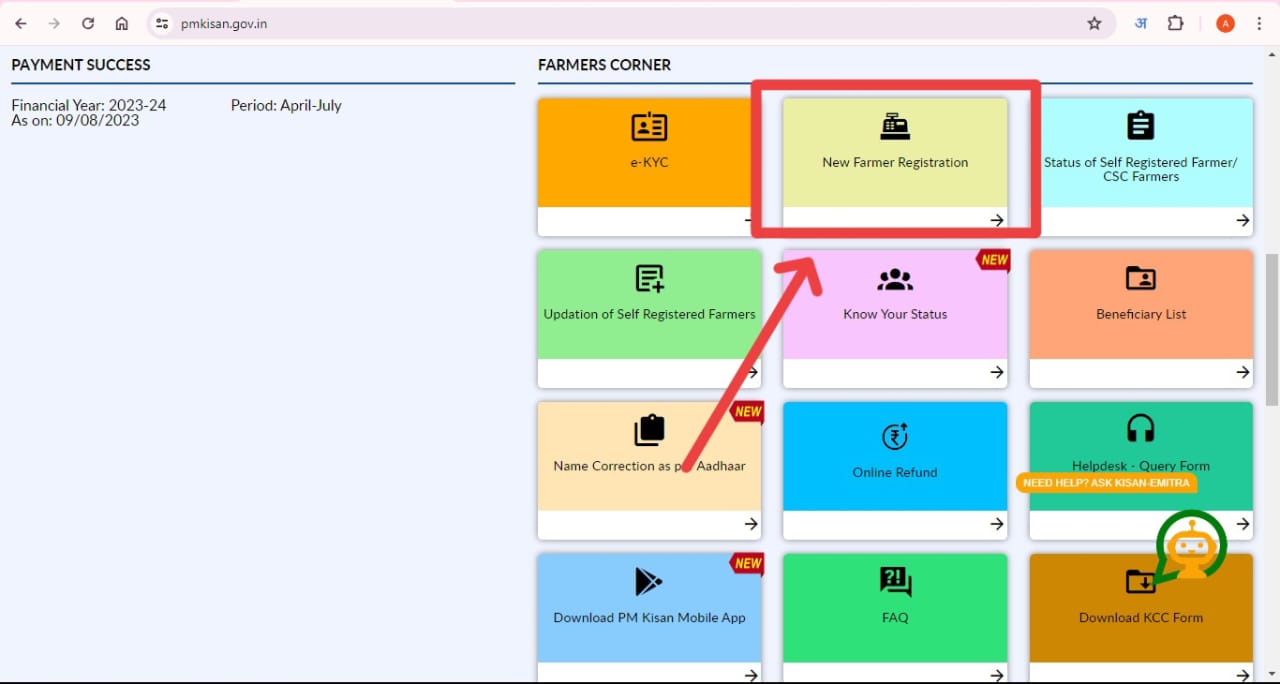The width and height of the screenshot is (1280, 684).
Task: Click the browser forward arrow
Action: coord(54,23)
